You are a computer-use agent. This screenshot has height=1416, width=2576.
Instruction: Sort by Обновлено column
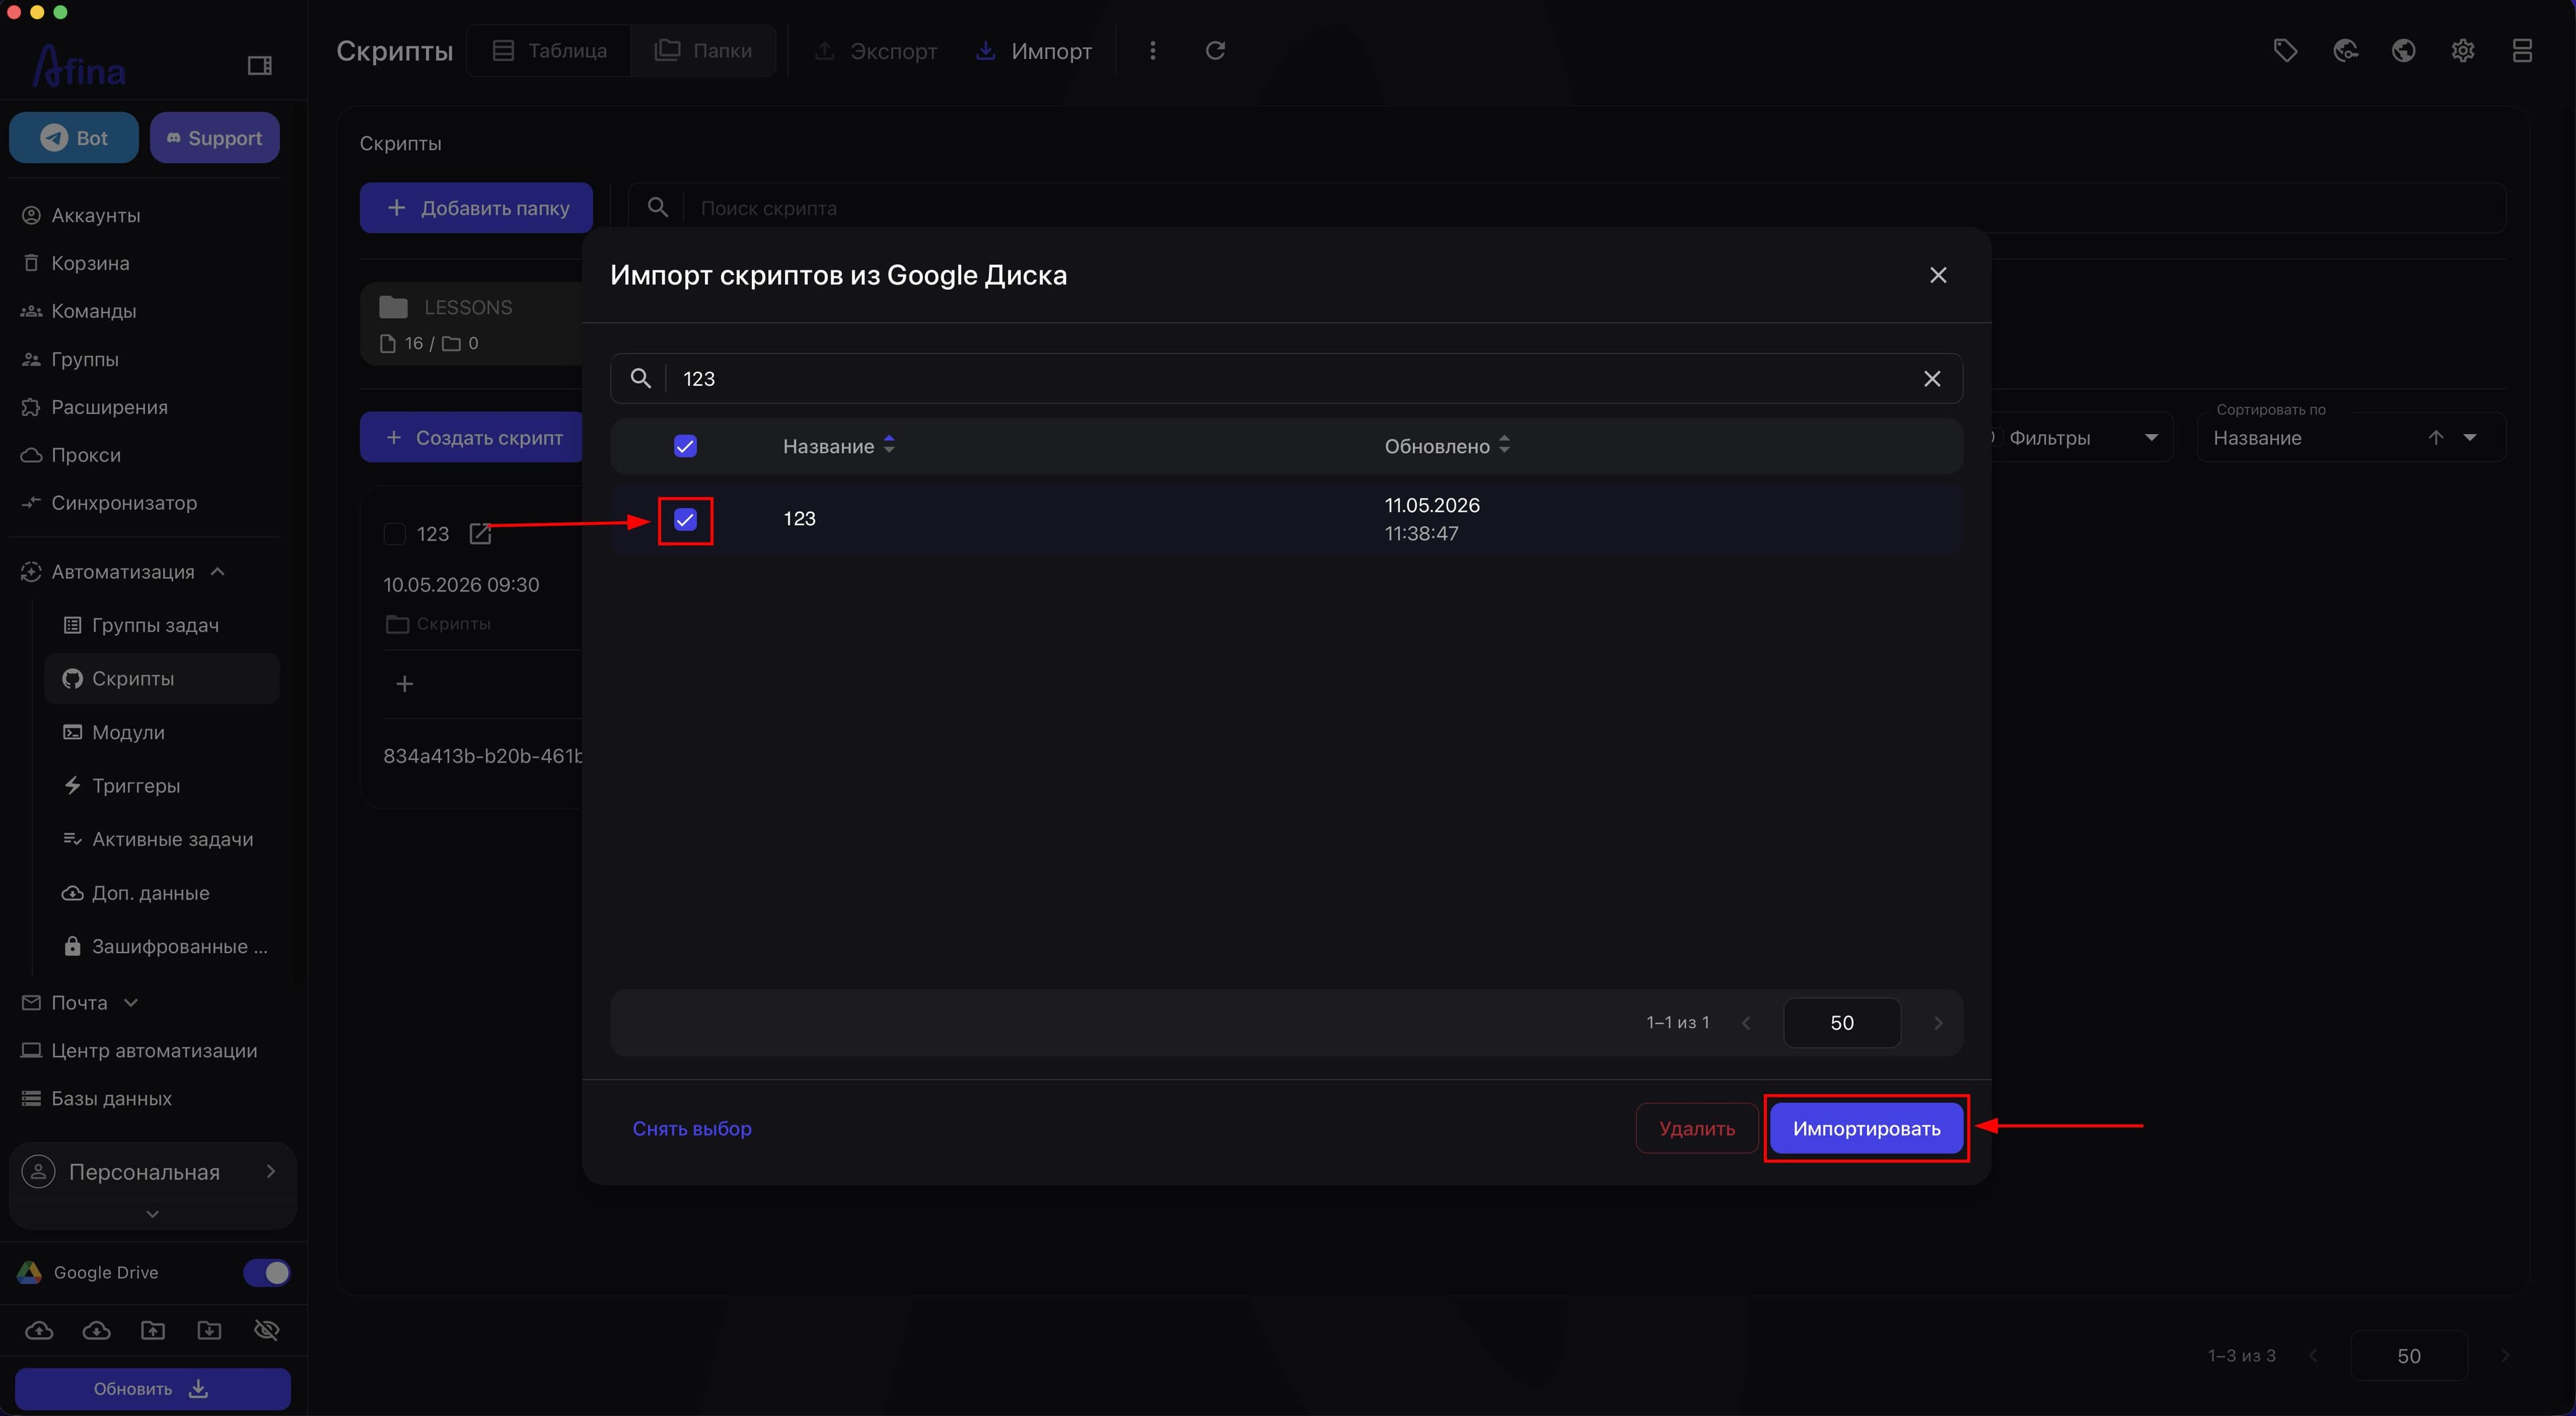(1447, 446)
